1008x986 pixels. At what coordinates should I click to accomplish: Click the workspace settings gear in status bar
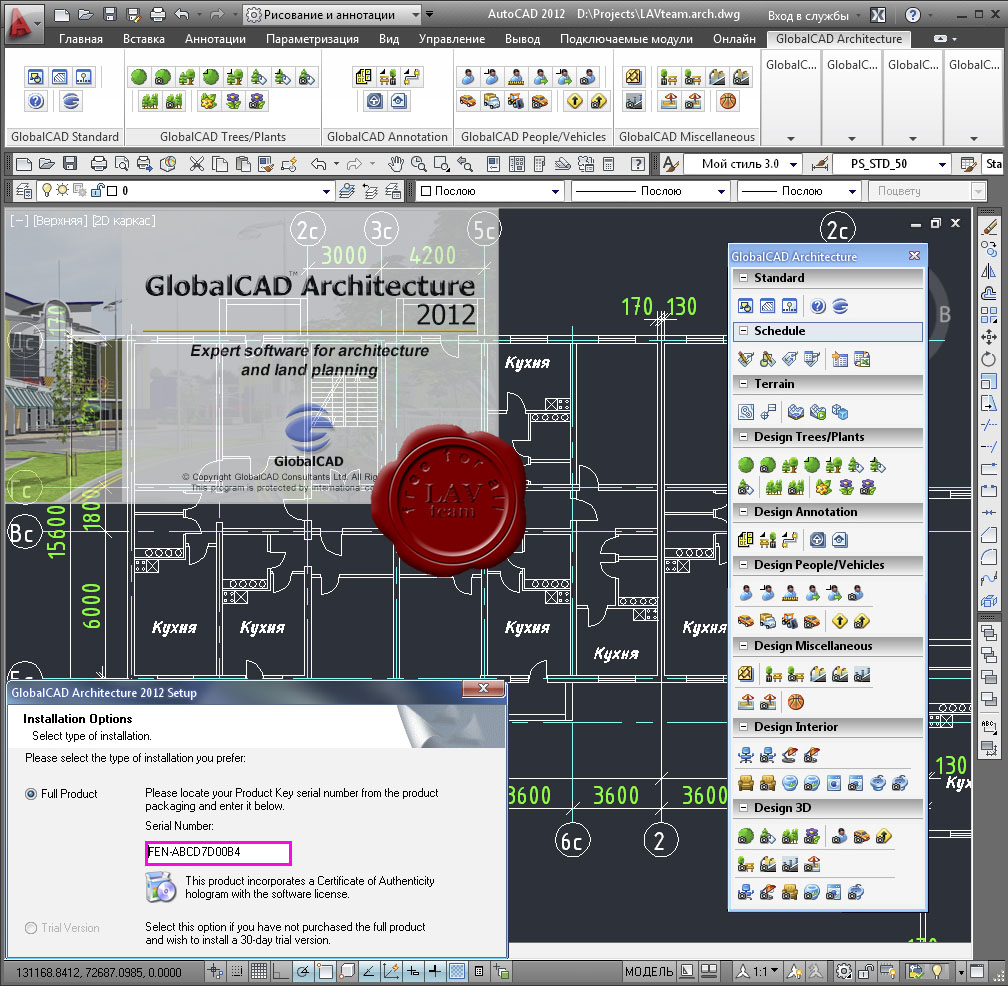(844, 971)
